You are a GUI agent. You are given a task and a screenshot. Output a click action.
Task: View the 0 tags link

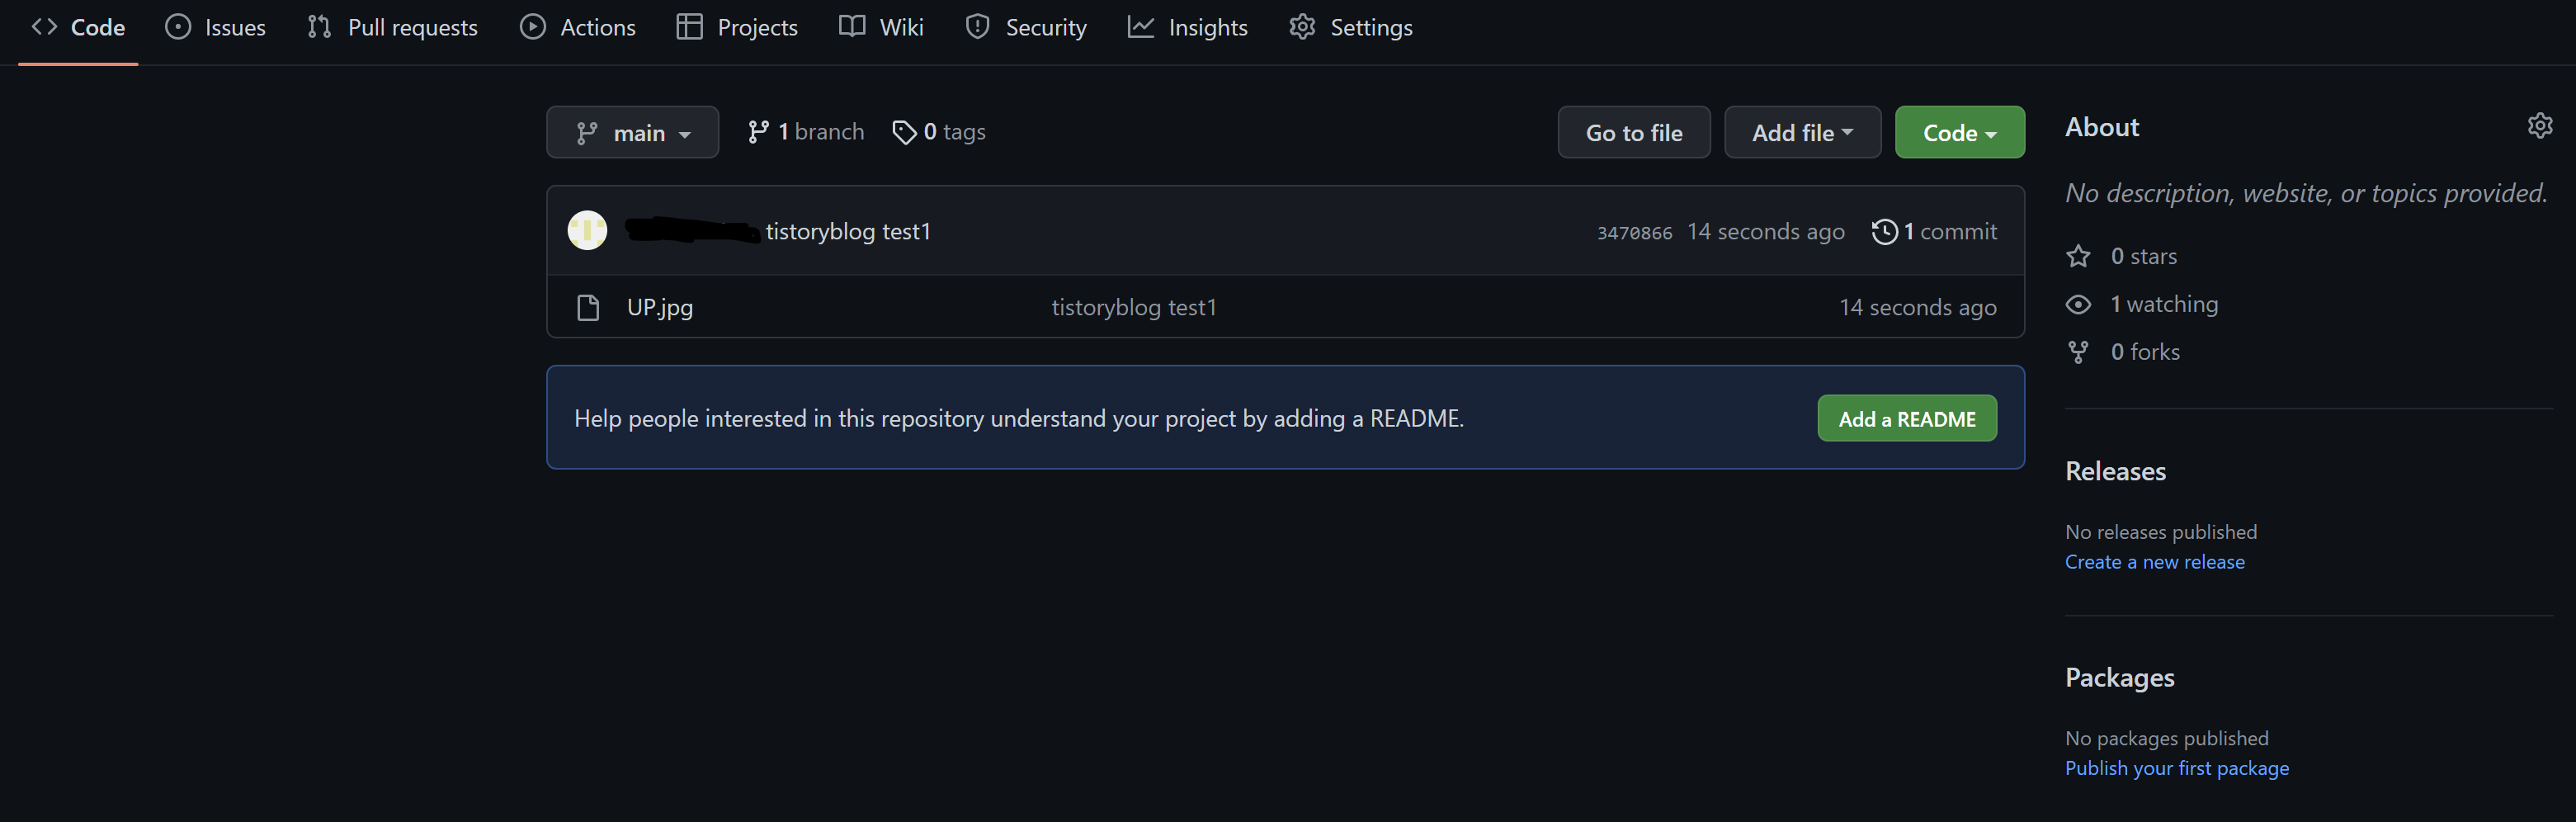point(938,132)
